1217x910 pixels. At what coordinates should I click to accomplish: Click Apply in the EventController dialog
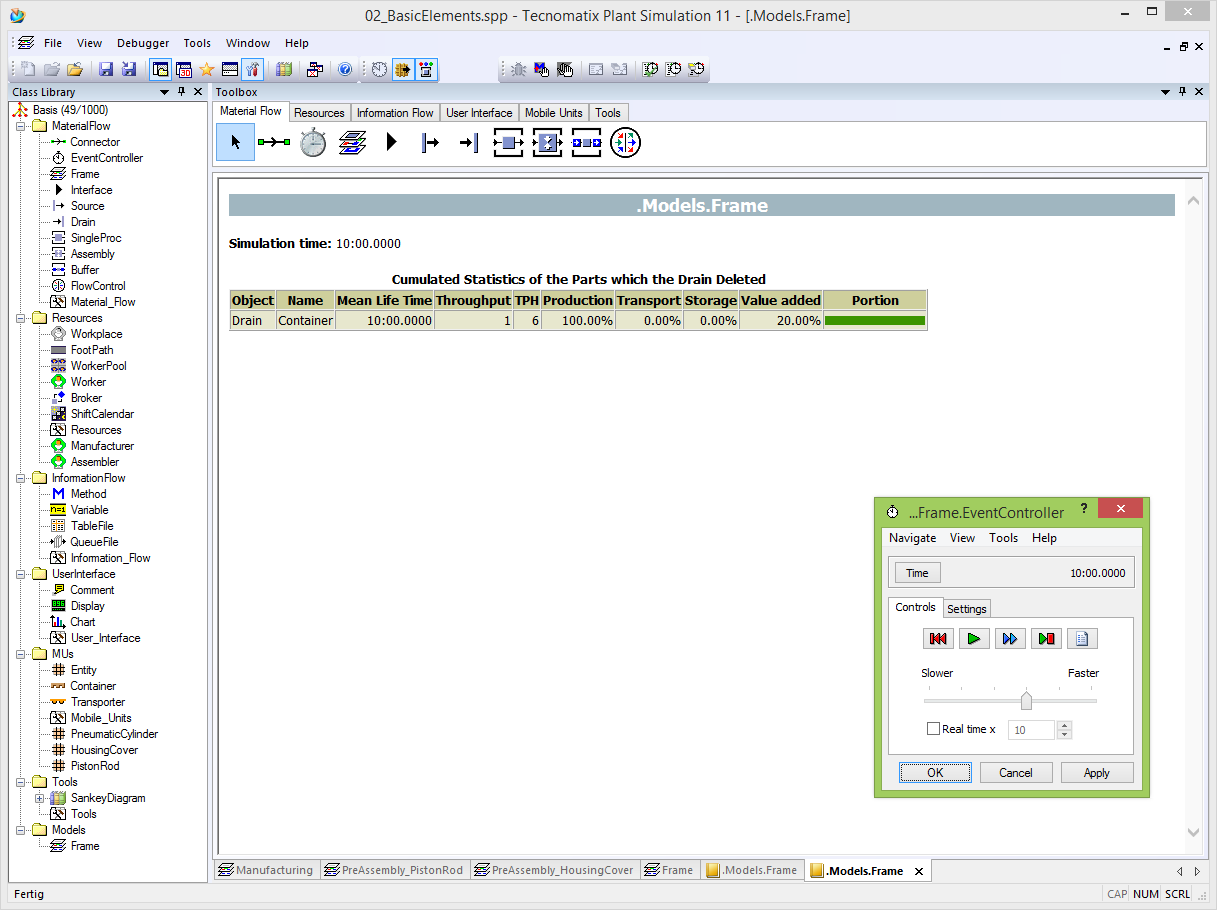coord(1097,772)
